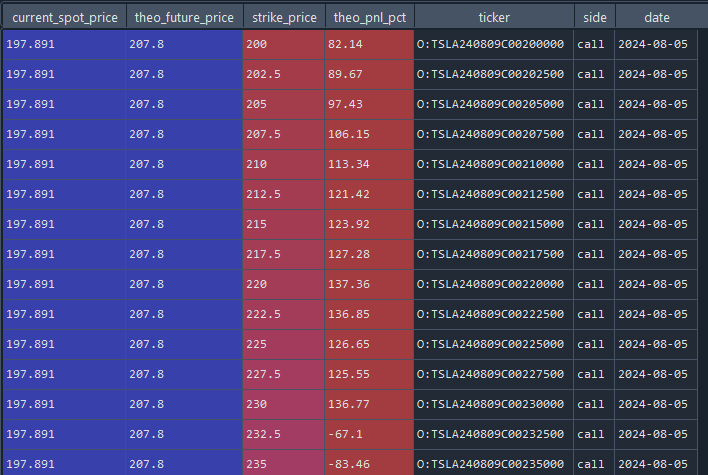Select ticker O:TSLA240809C00207500
Viewport: 708px width, 475px height.
494,134
